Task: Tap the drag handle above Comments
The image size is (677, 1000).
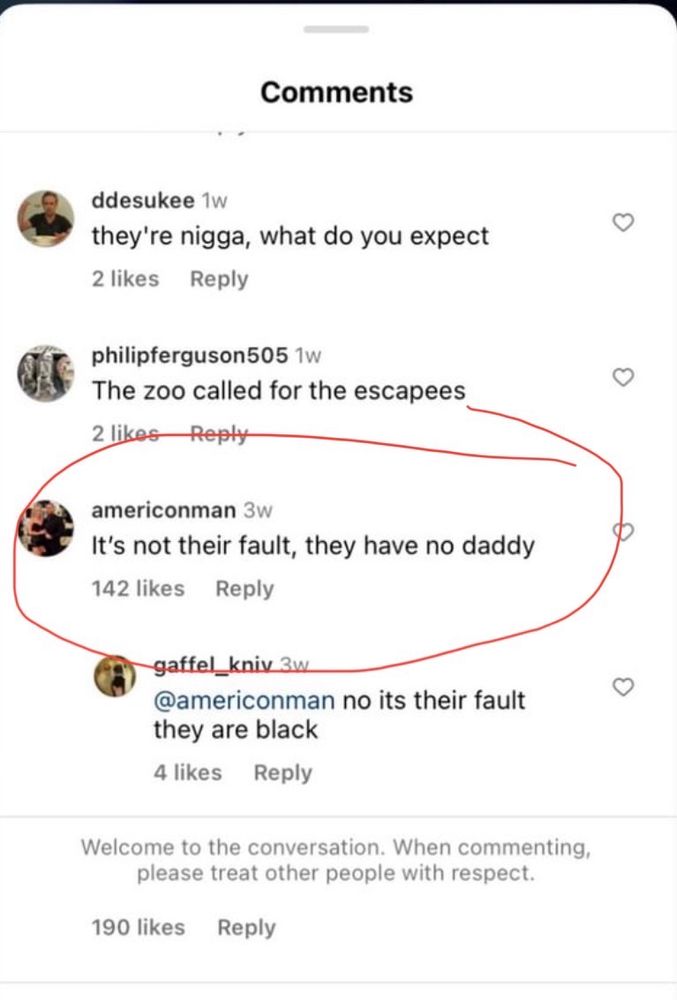Action: 336,29
